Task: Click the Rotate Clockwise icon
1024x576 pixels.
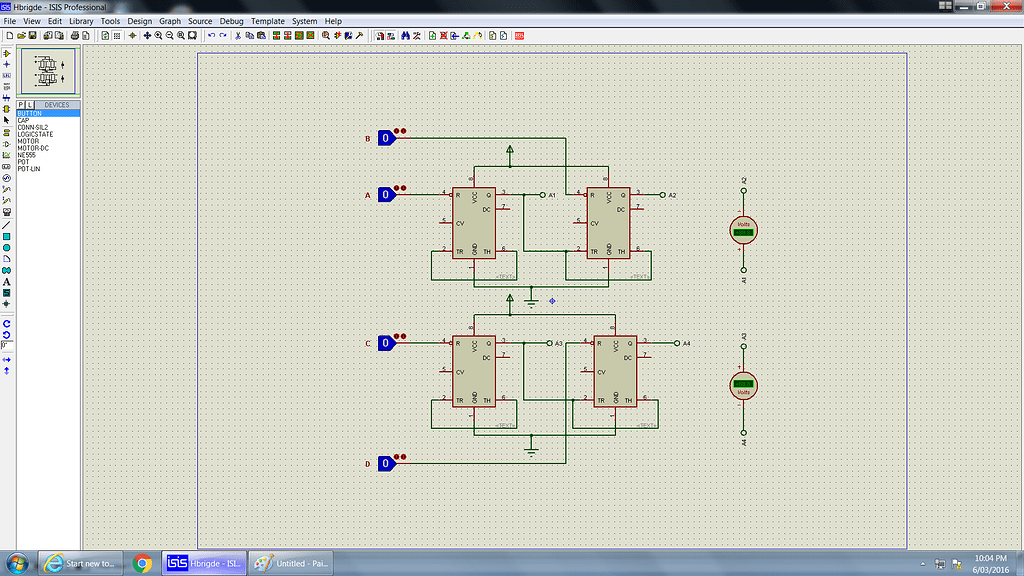Action: pyautogui.click(x=6, y=324)
